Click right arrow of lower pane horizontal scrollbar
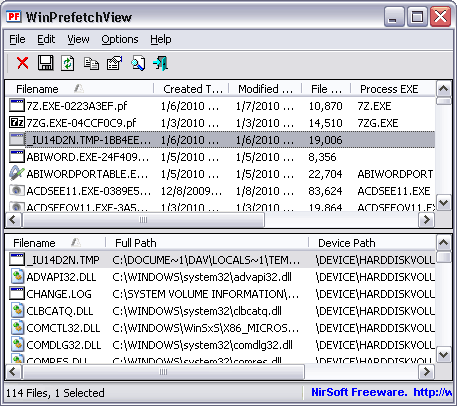This screenshot has width=457, height=406. [427, 372]
